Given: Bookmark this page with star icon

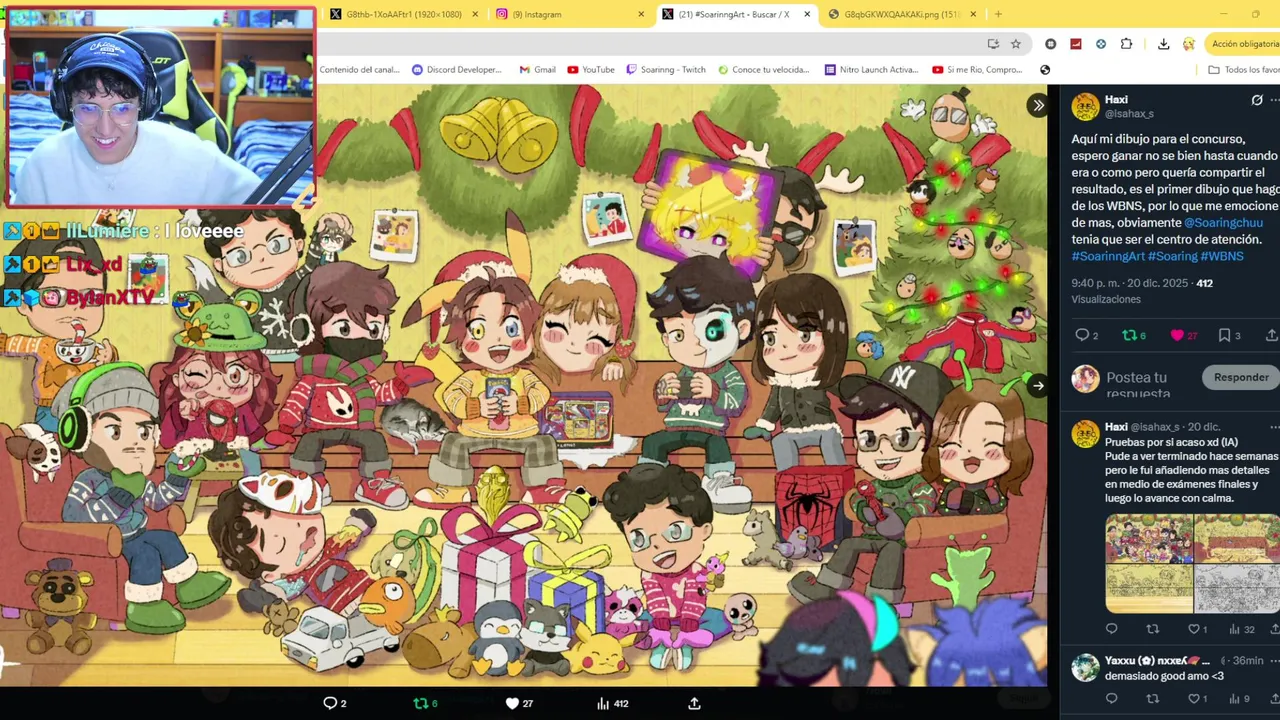Looking at the screenshot, I should tap(1016, 44).
